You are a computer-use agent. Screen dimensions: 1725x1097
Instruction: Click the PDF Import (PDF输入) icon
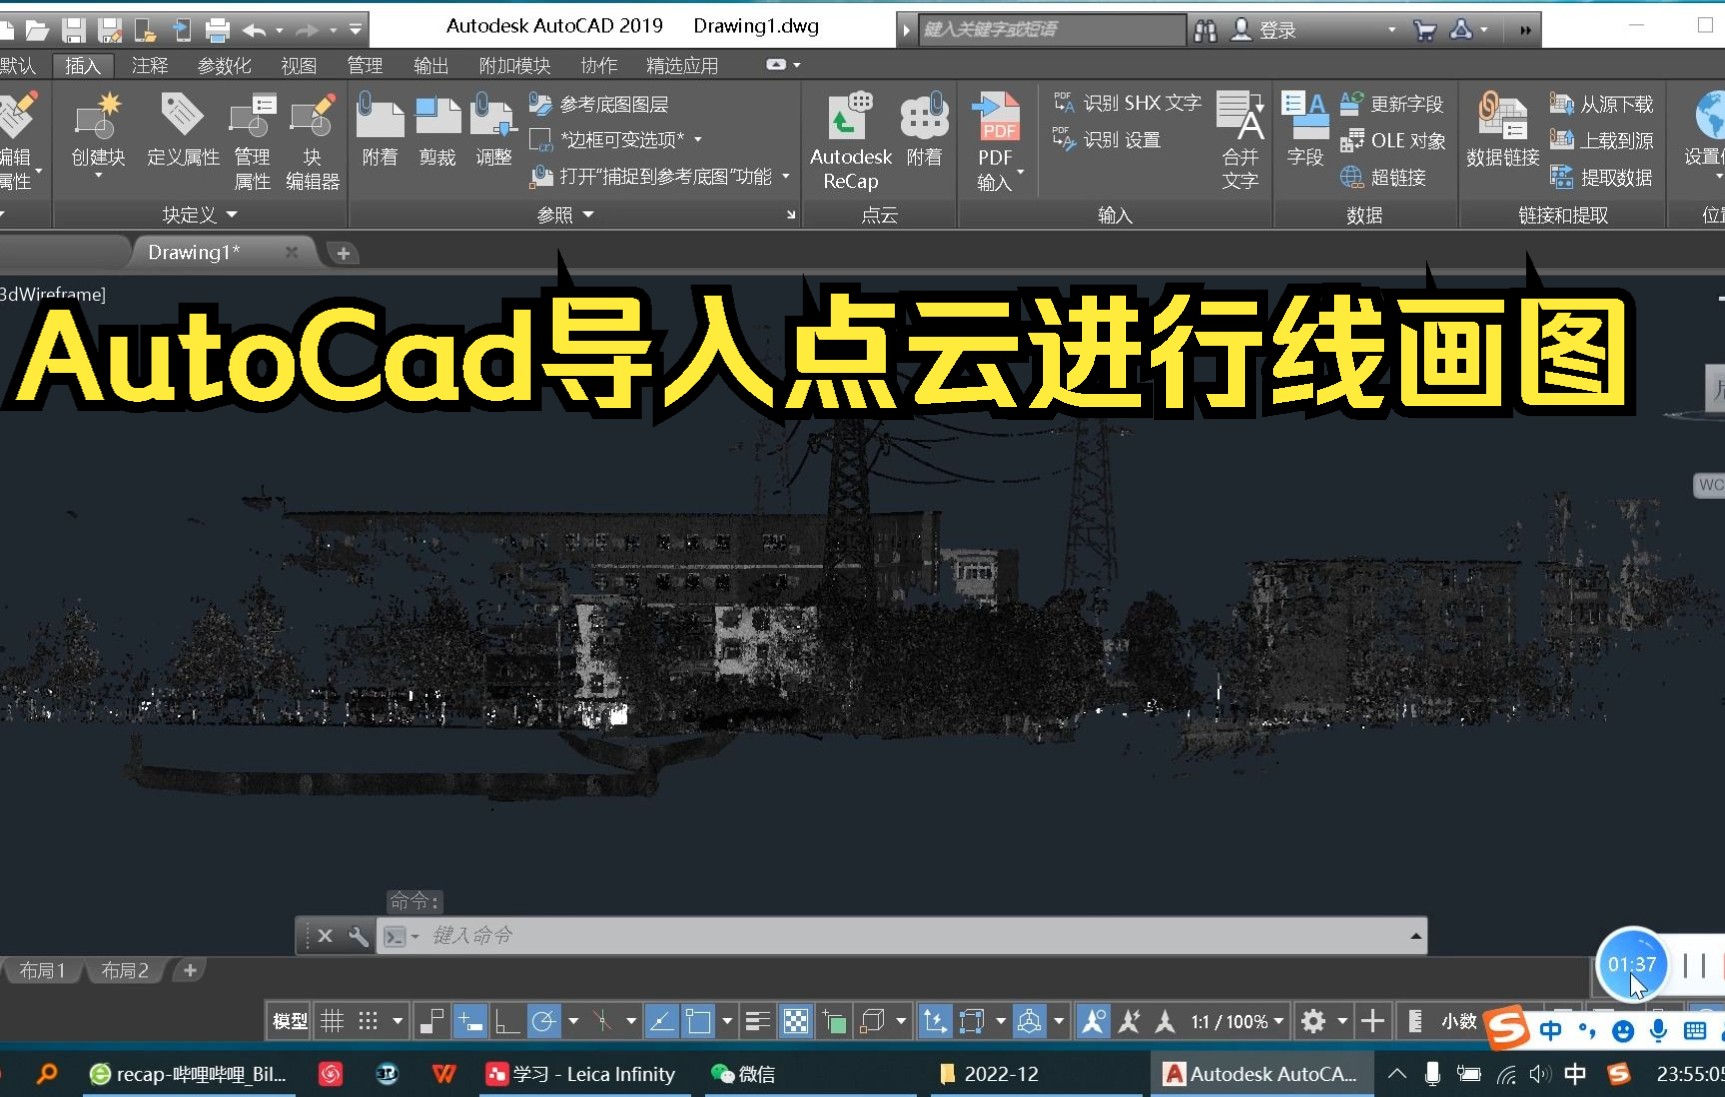pos(995,140)
